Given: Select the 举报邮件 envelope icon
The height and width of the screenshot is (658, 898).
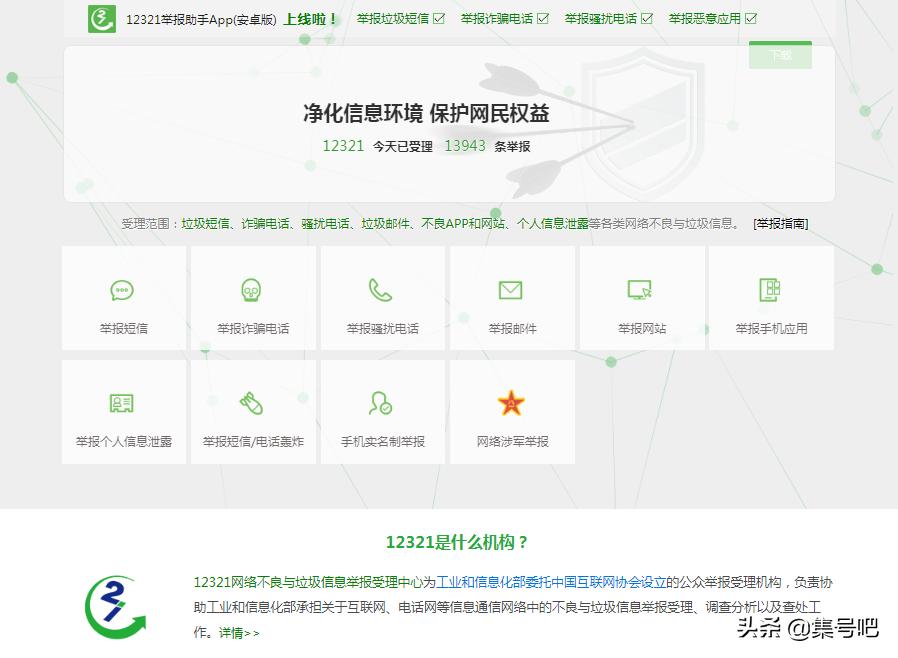Looking at the screenshot, I should pyautogui.click(x=511, y=291).
